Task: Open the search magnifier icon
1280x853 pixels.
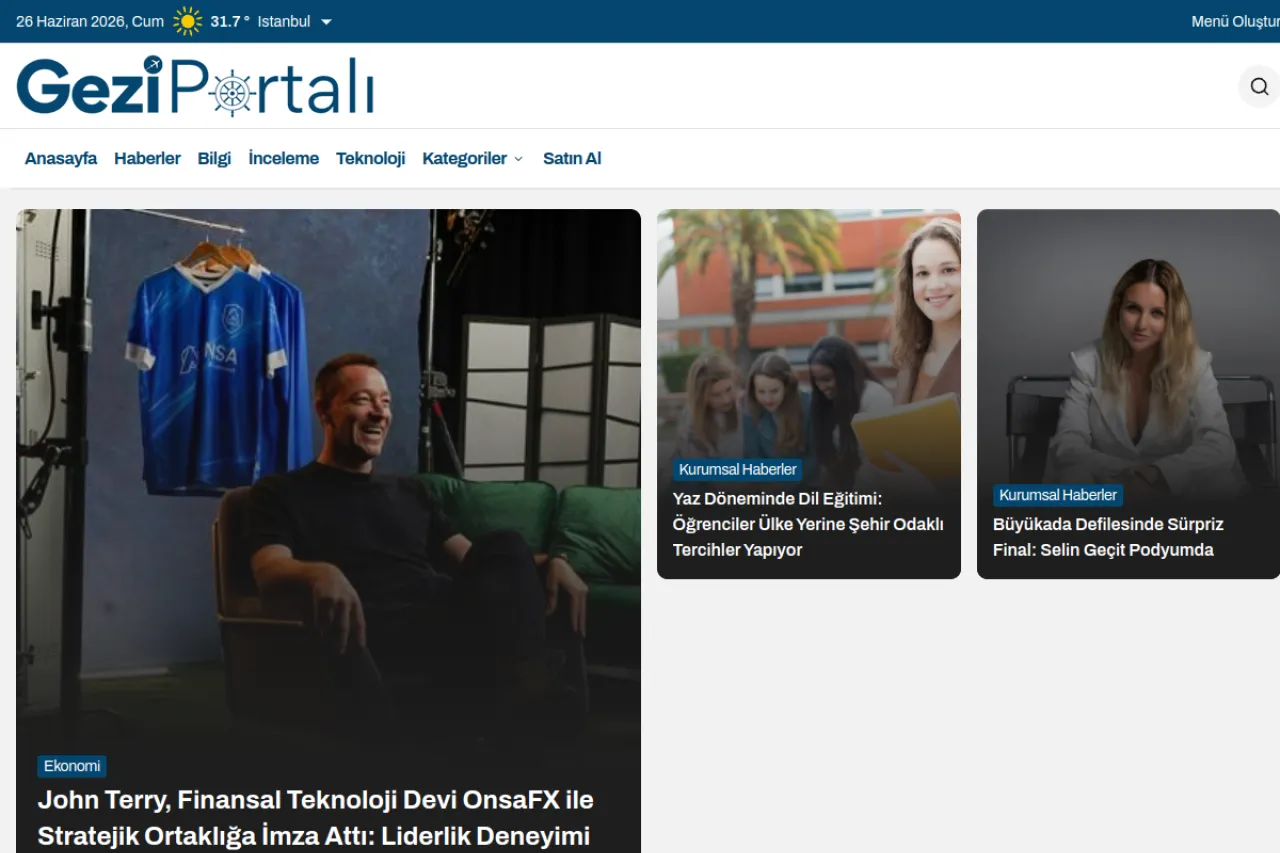Action: pyautogui.click(x=1259, y=87)
